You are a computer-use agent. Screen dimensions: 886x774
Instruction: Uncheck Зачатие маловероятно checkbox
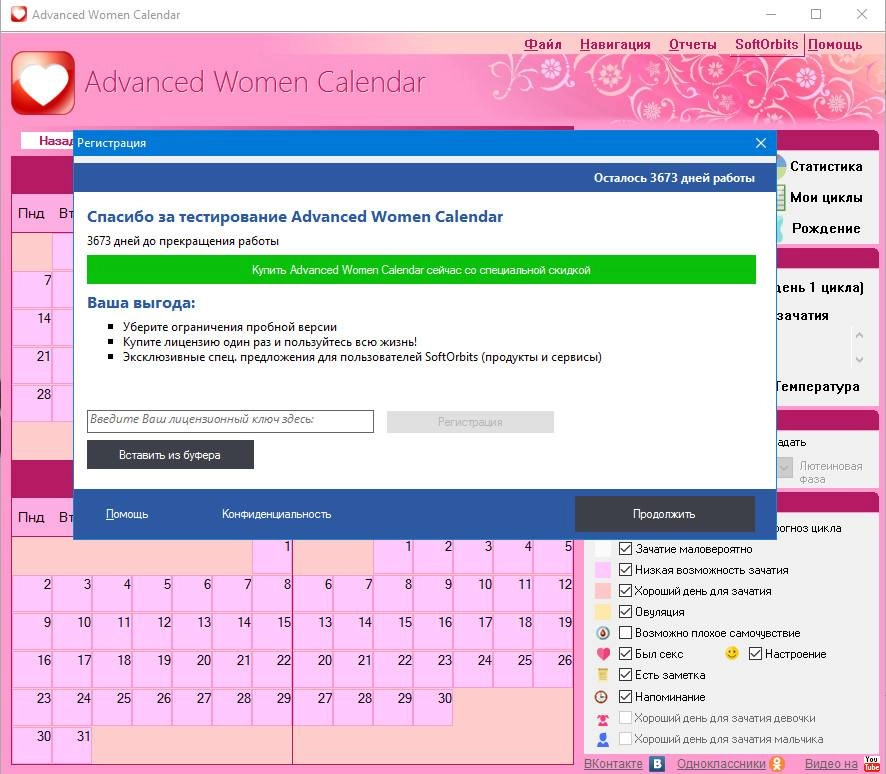625,549
